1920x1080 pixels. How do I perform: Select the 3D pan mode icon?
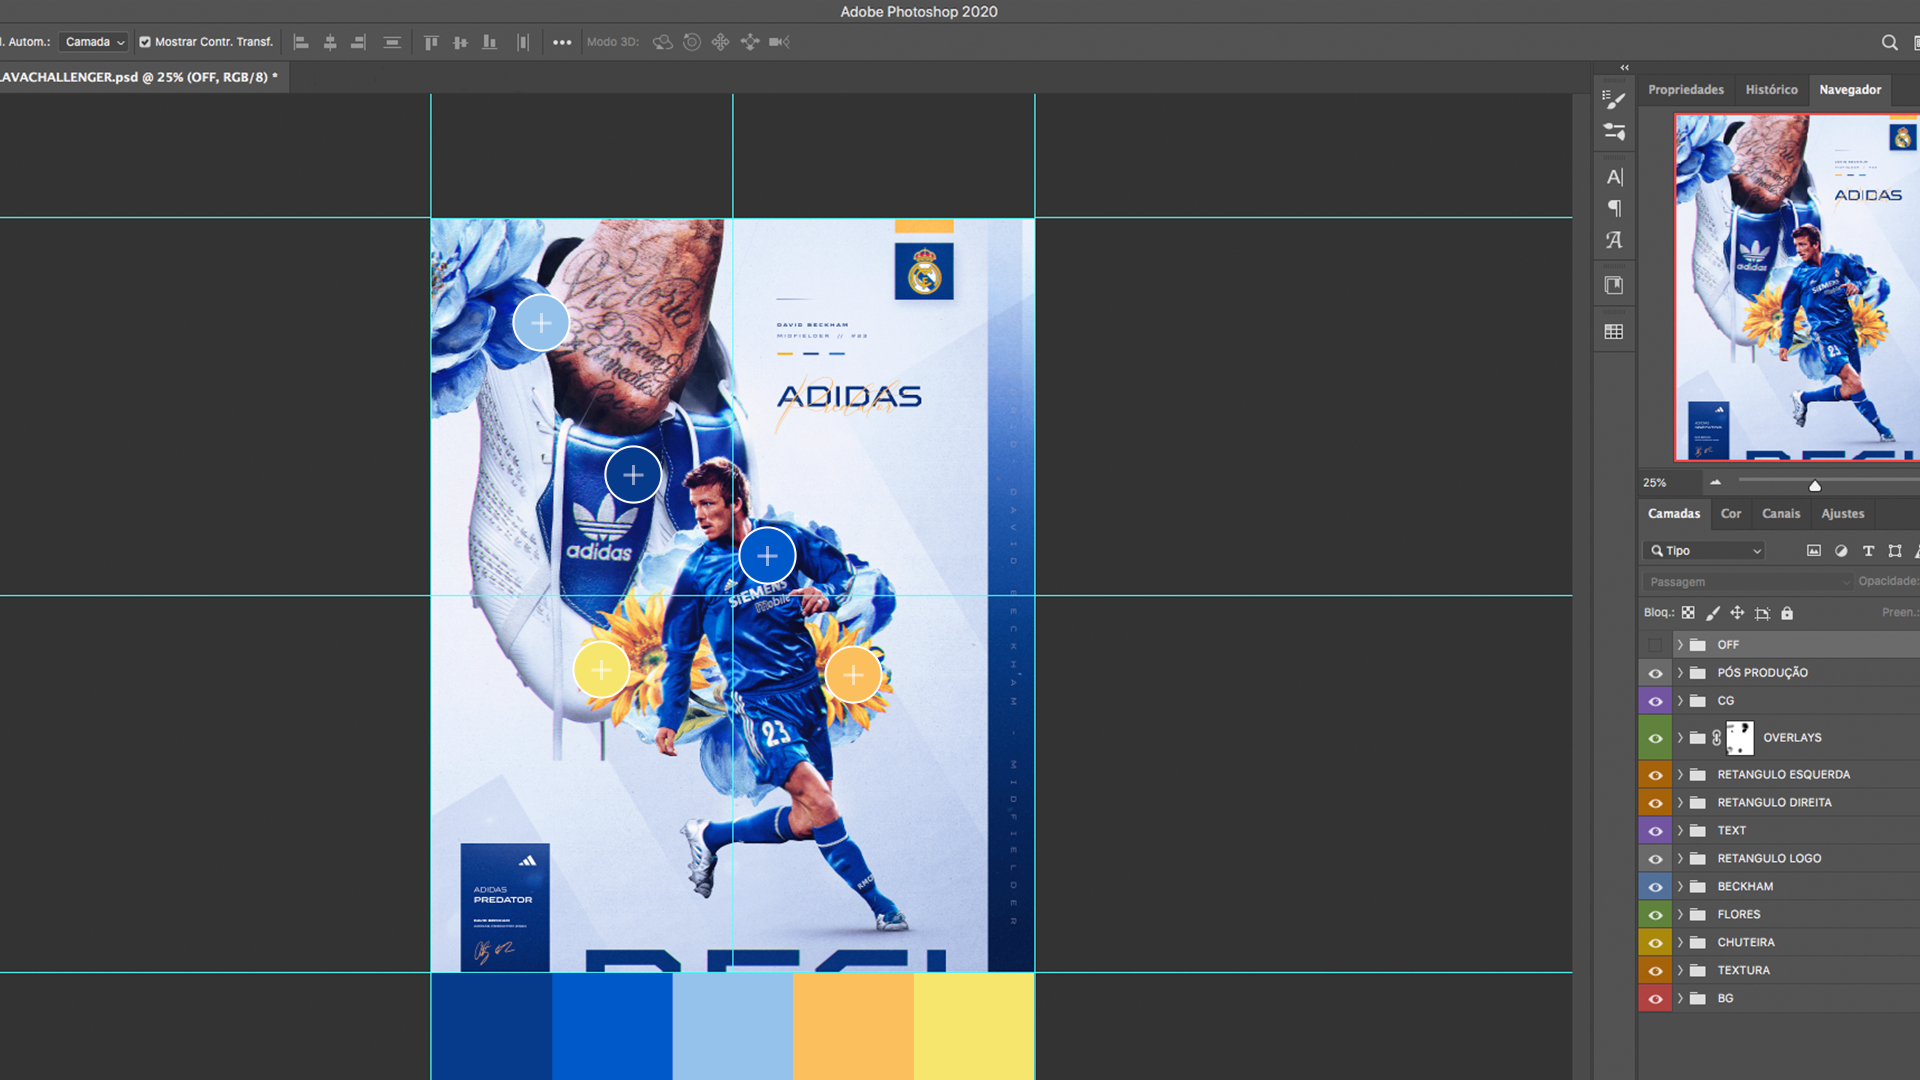[x=720, y=42]
